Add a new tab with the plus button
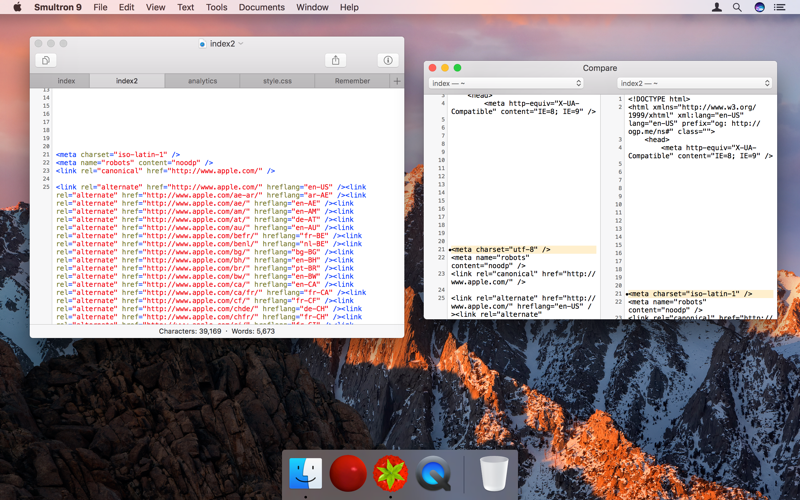 tap(397, 81)
